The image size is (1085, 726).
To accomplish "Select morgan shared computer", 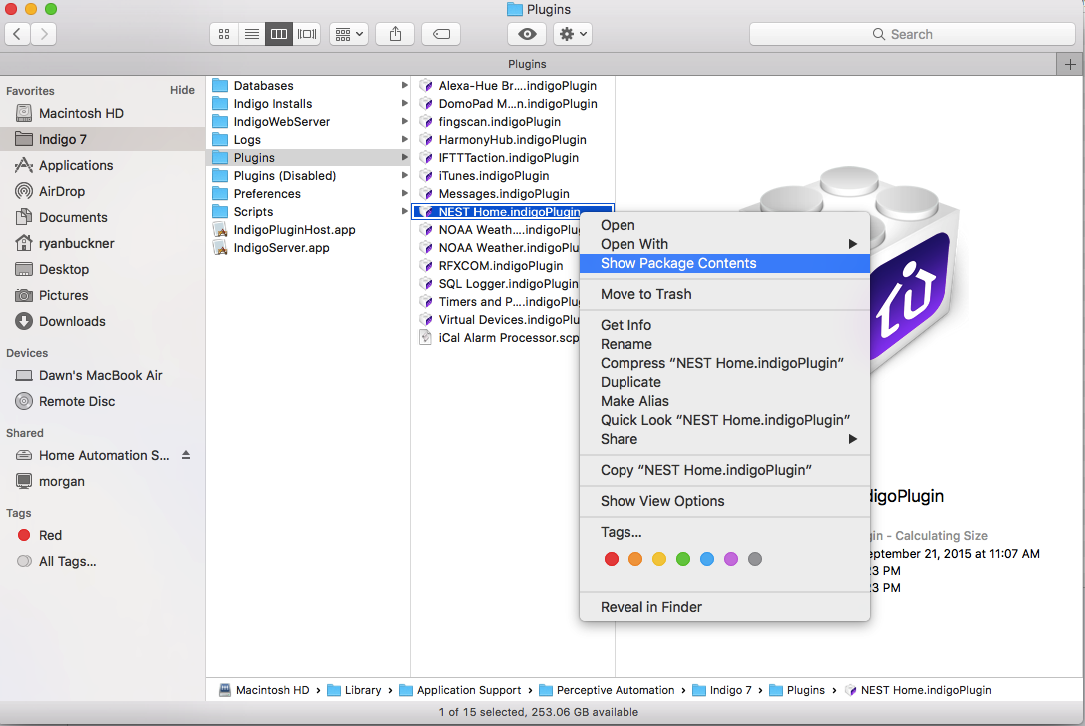I will pyautogui.click(x=102, y=481).
